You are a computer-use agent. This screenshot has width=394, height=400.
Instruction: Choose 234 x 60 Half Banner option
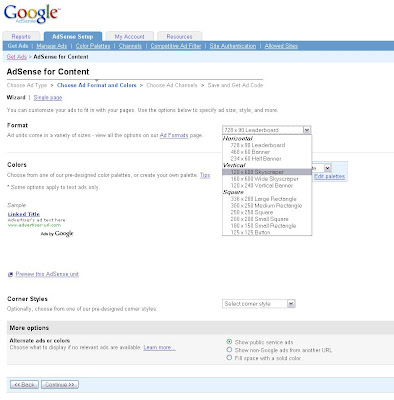[x=256, y=159]
